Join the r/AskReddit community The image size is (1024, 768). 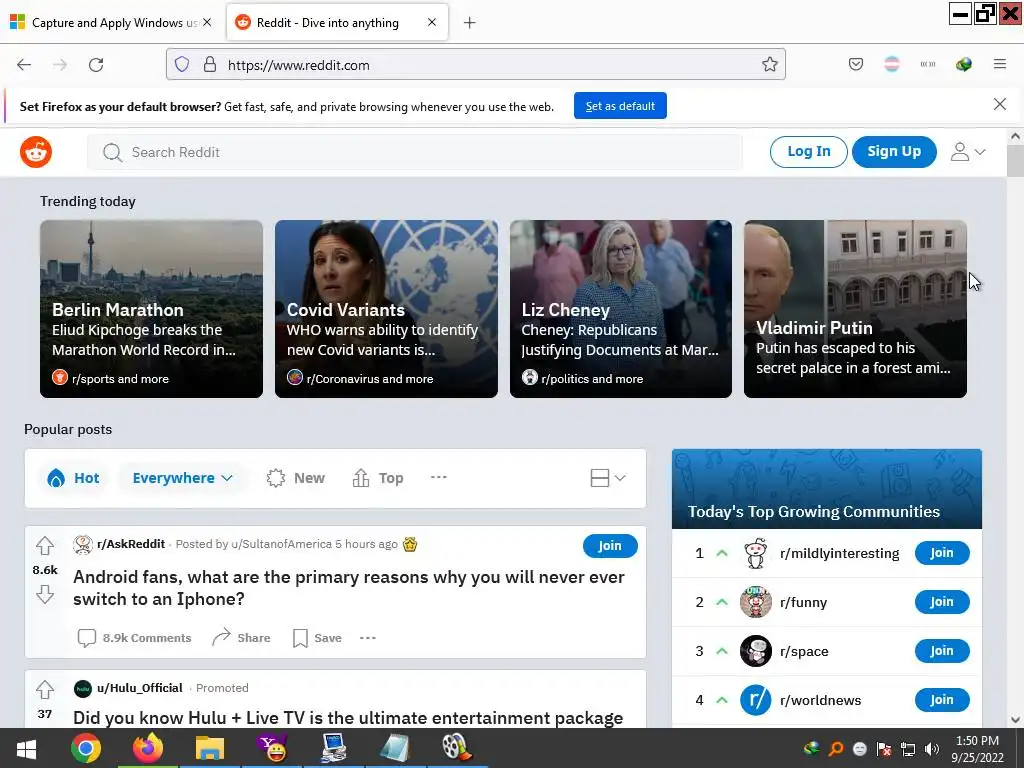(x=610, y=546)
